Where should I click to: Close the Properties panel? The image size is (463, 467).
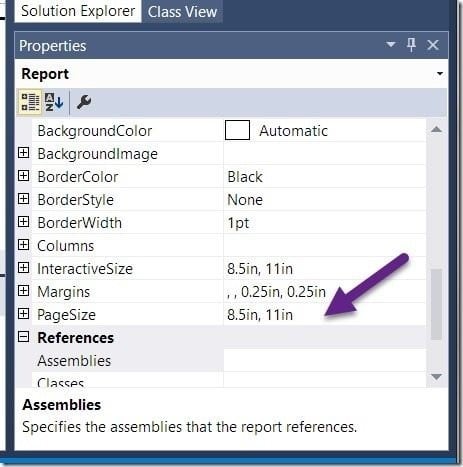pyautogui.click(x=433, y=45)
